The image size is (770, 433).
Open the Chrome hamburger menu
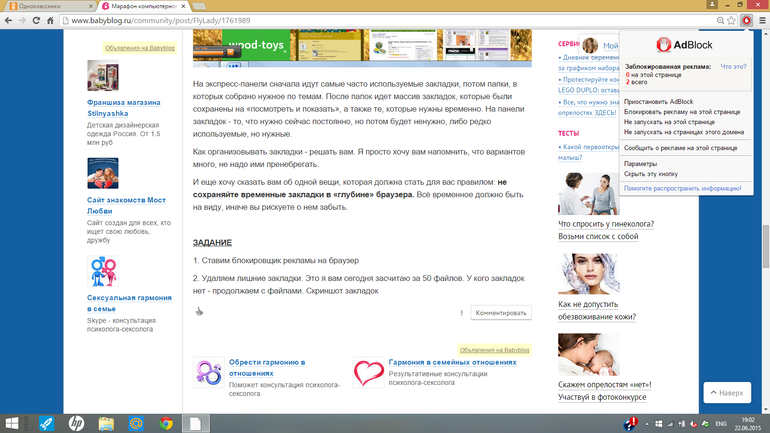pos(762,20)
